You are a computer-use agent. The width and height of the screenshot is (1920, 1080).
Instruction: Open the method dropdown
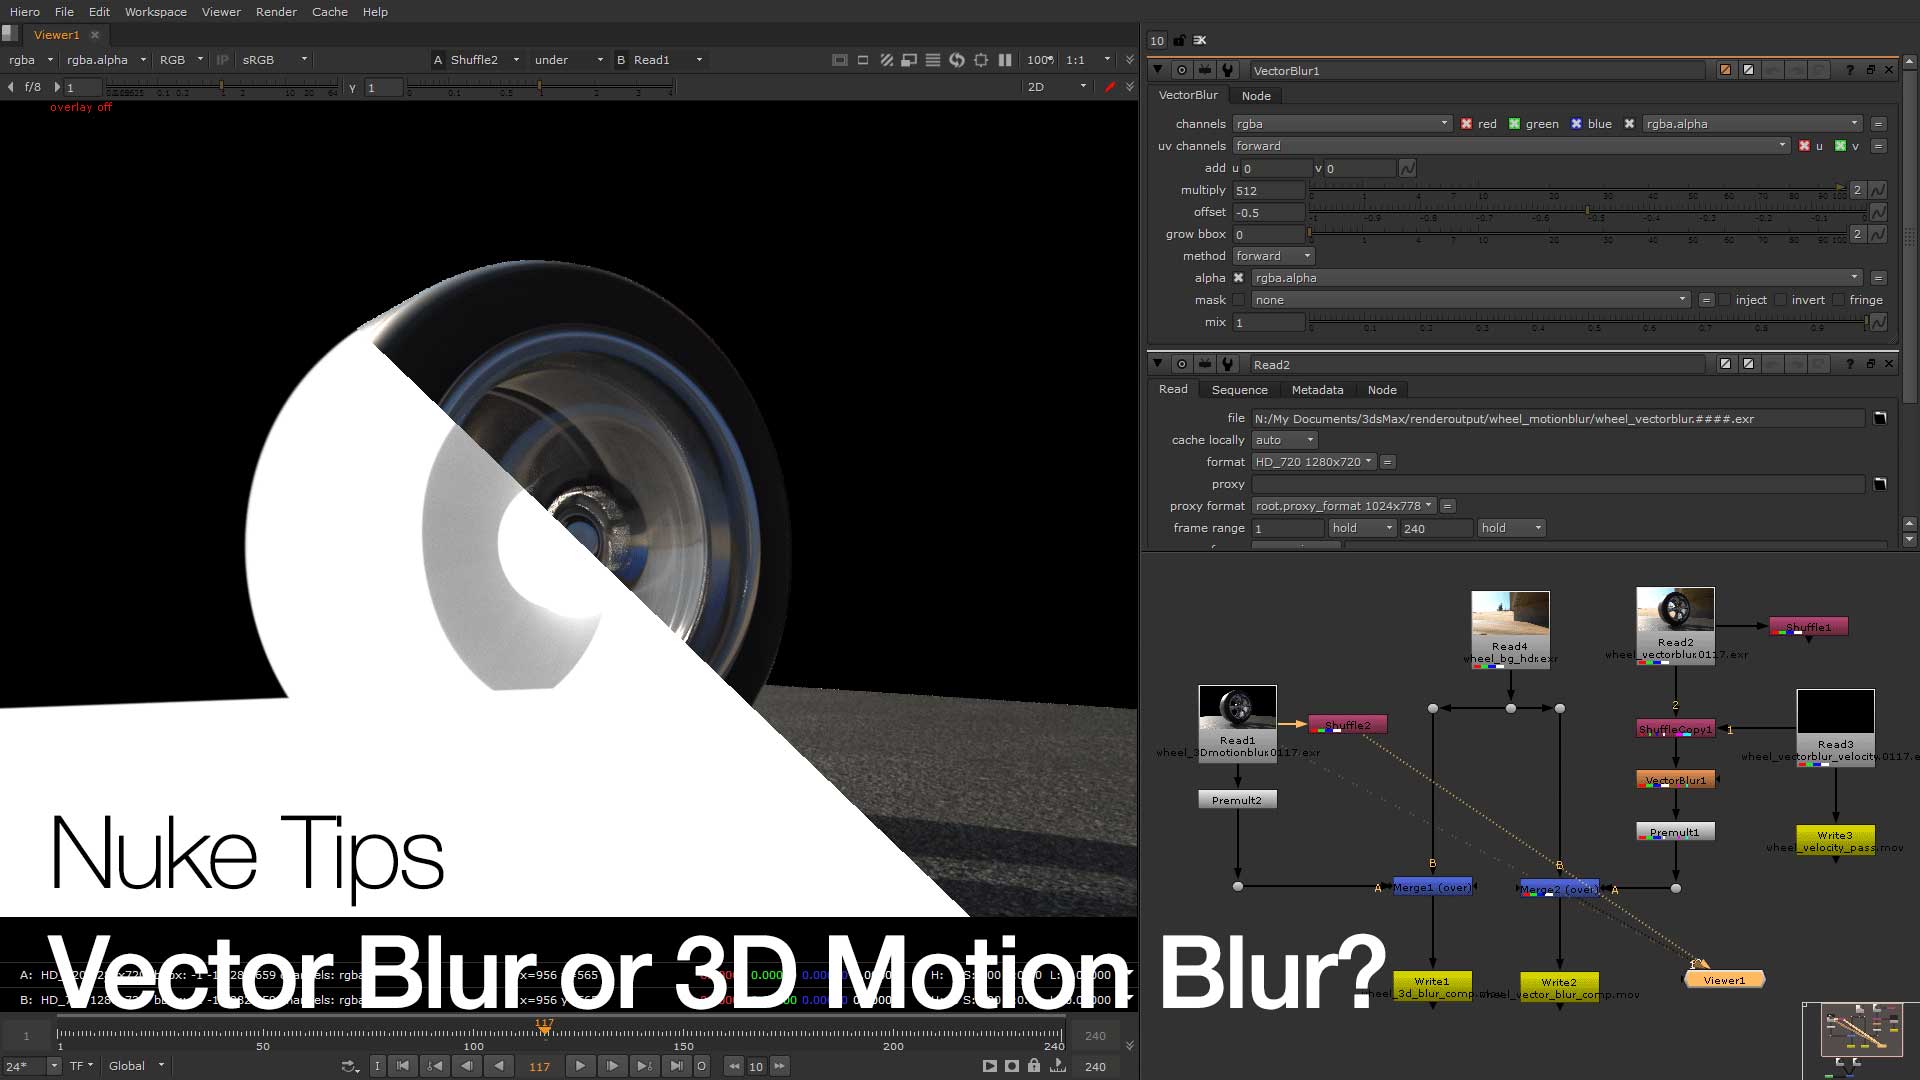[x=1273, y=256]
